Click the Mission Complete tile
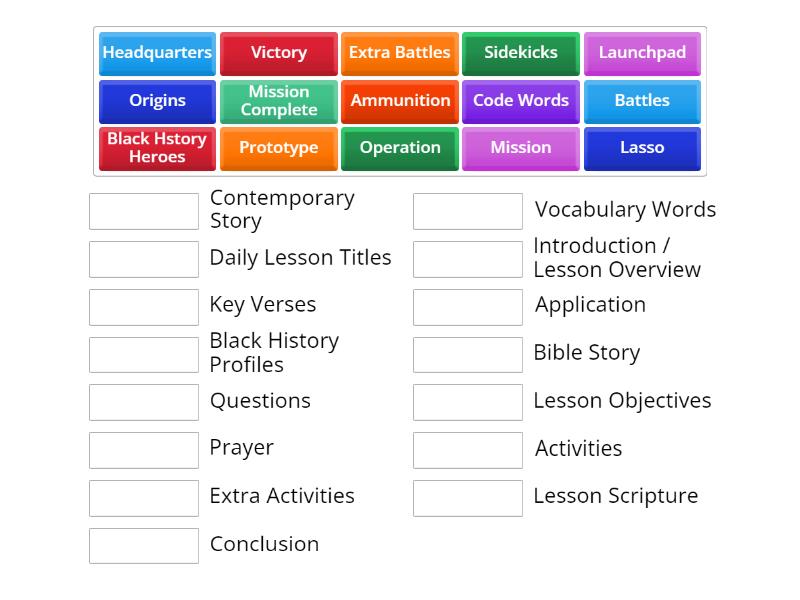The height and width of the screenshot is (600, 800). pos(278,100)
